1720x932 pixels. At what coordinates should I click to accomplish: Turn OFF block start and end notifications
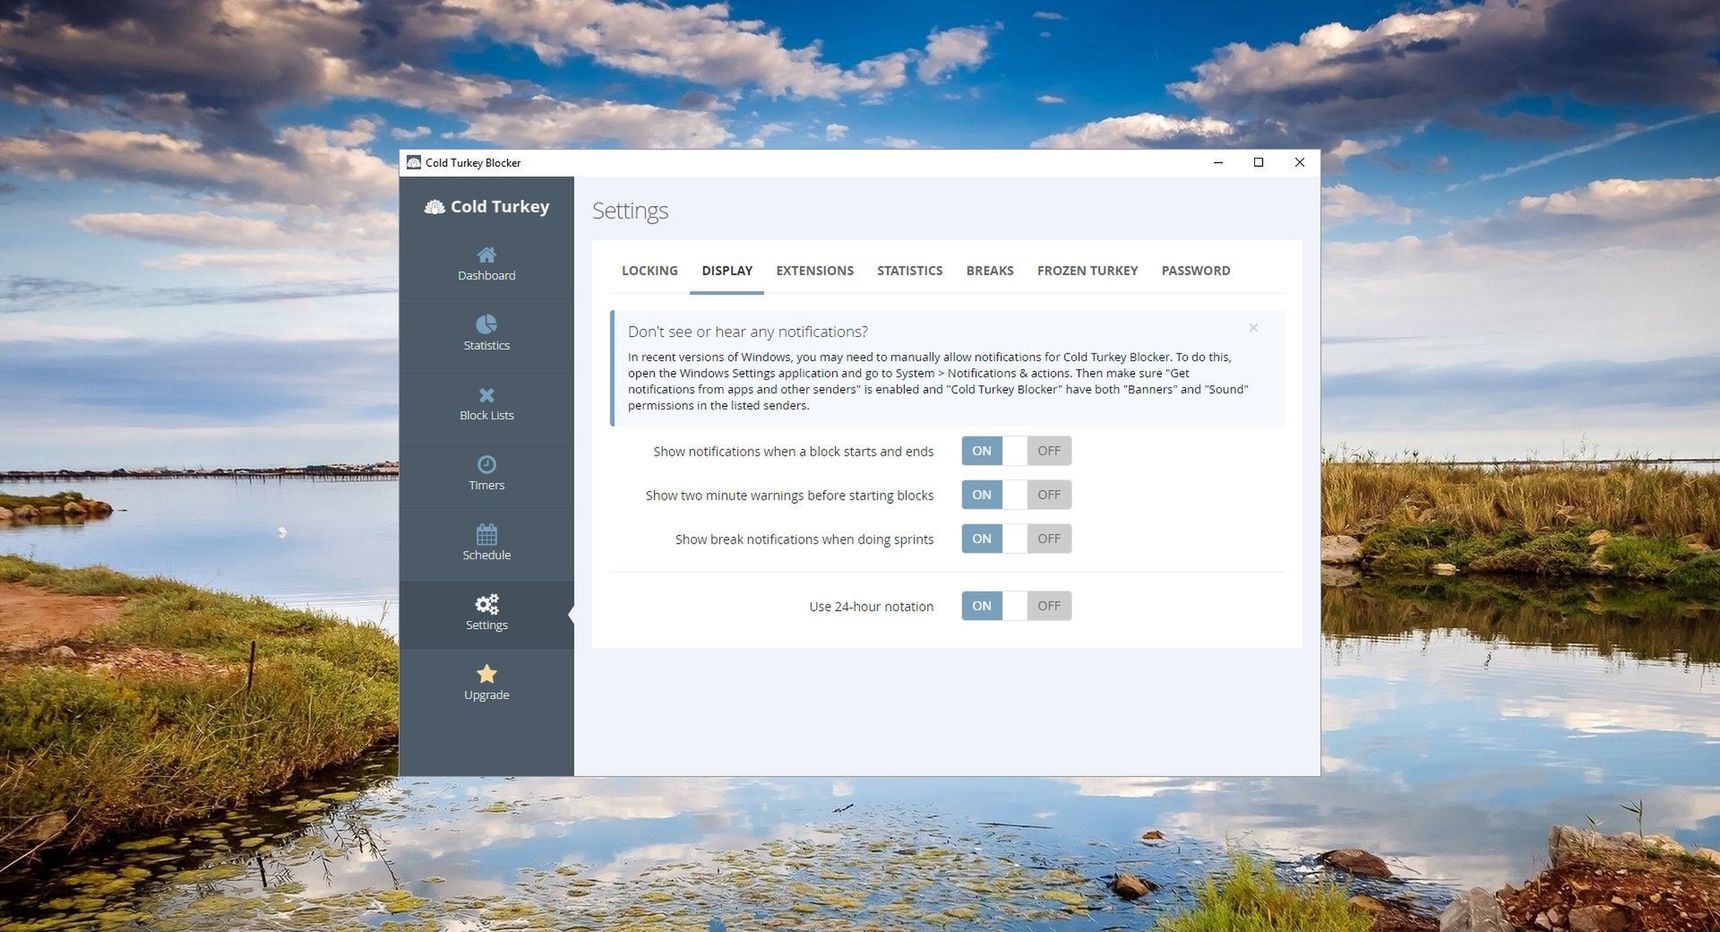coord(1049,451)
